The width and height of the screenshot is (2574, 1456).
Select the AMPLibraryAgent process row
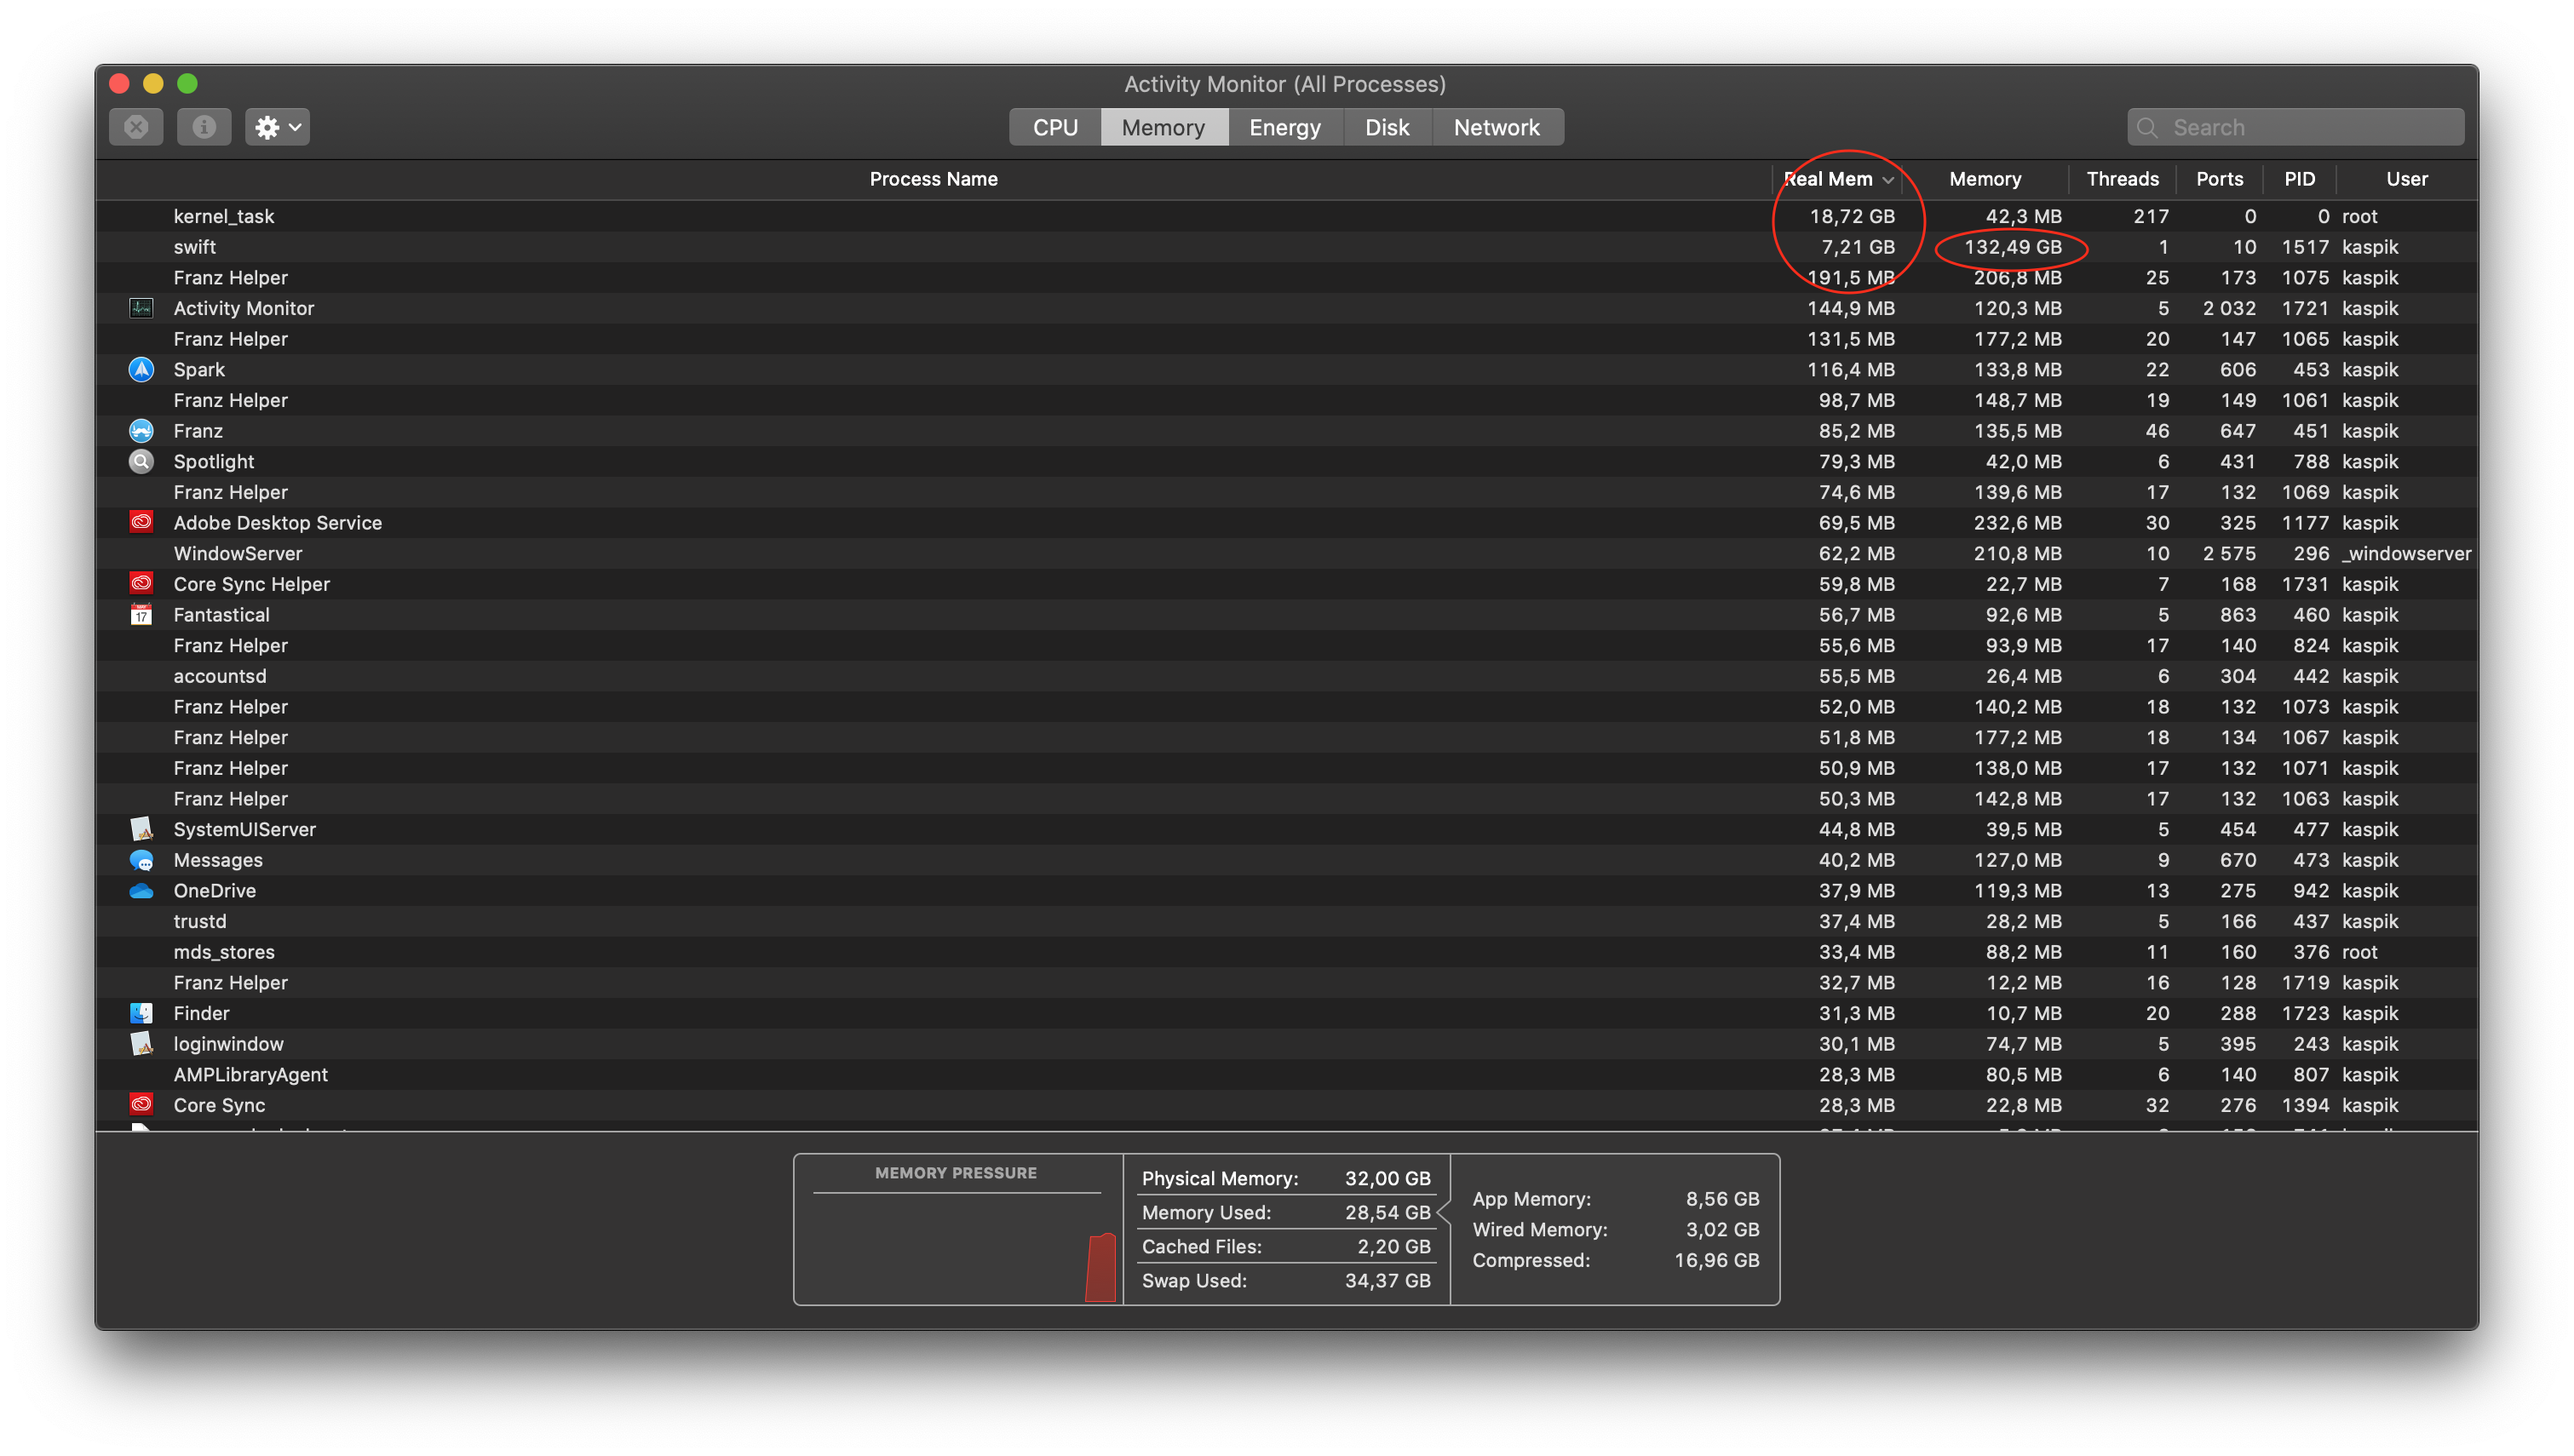(x=1287, y=1074)
